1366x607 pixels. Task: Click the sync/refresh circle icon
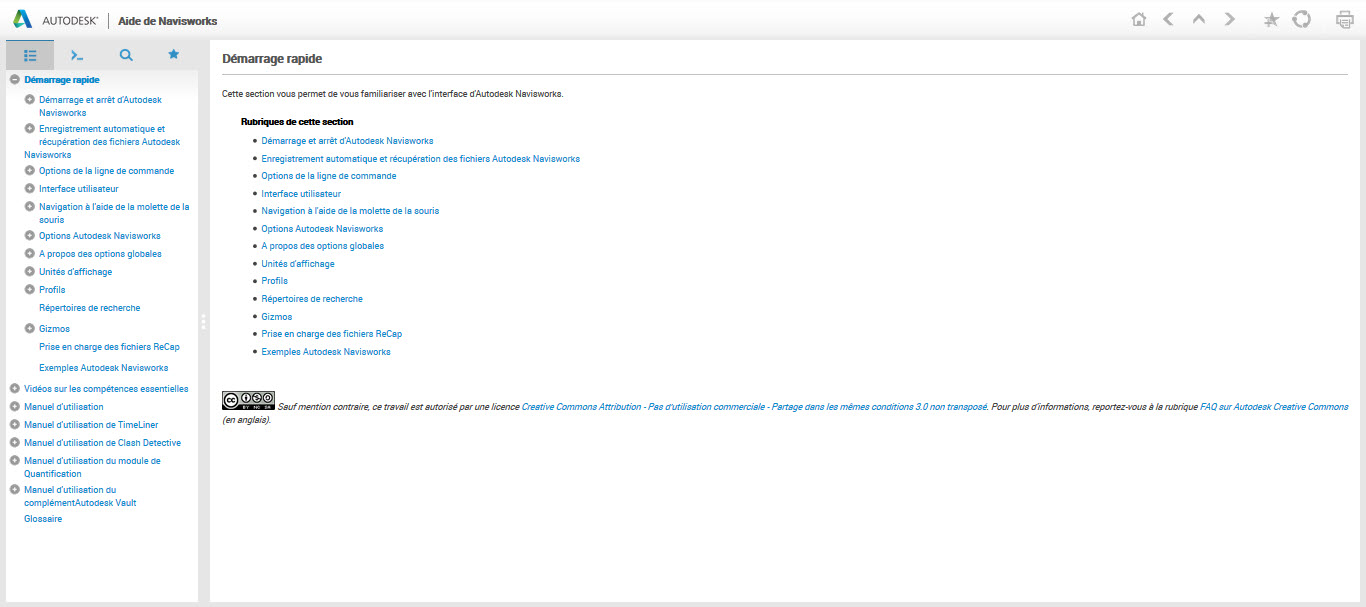point(1301,20)
